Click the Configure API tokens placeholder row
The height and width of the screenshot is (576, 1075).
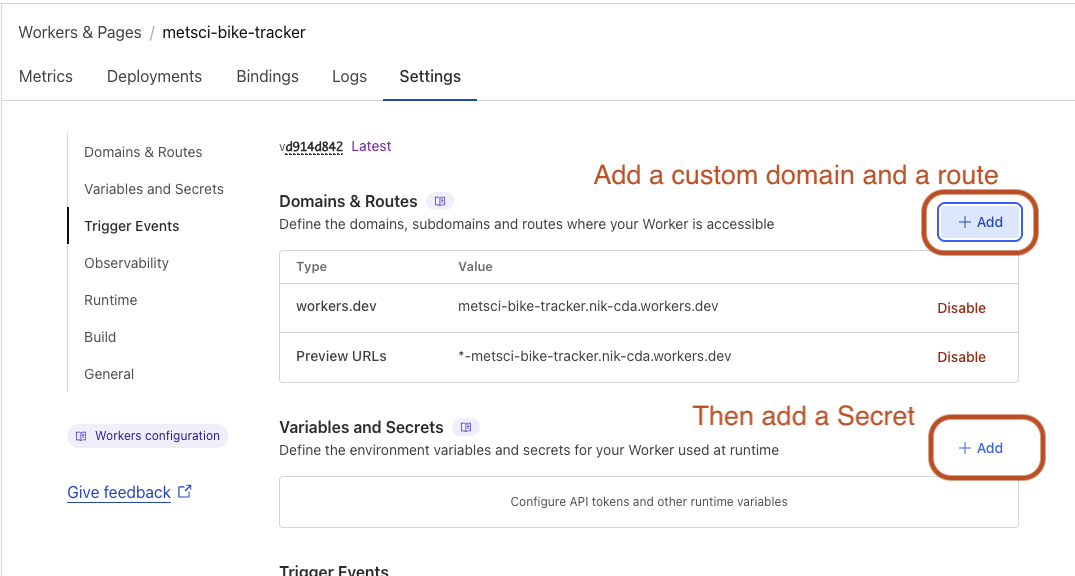coord(648,503)
